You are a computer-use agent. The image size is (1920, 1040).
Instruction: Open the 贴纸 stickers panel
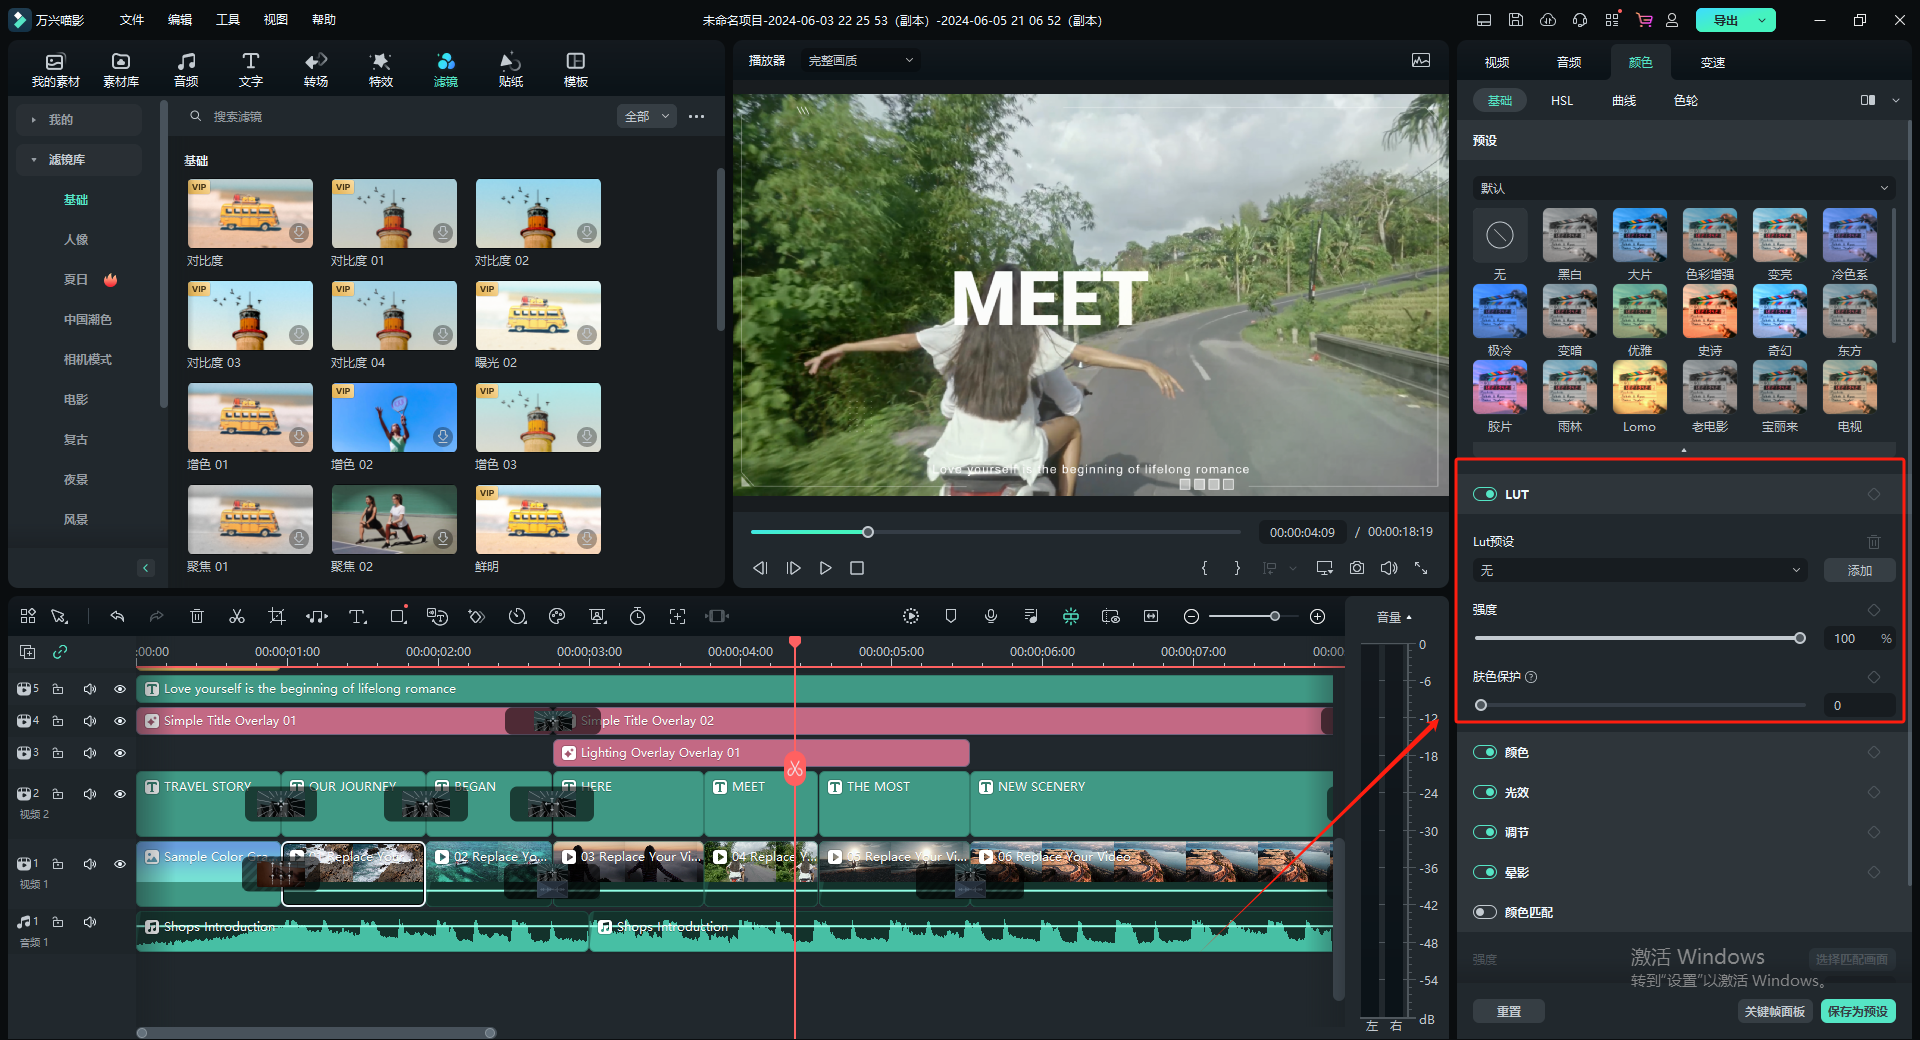pos(511,70)
